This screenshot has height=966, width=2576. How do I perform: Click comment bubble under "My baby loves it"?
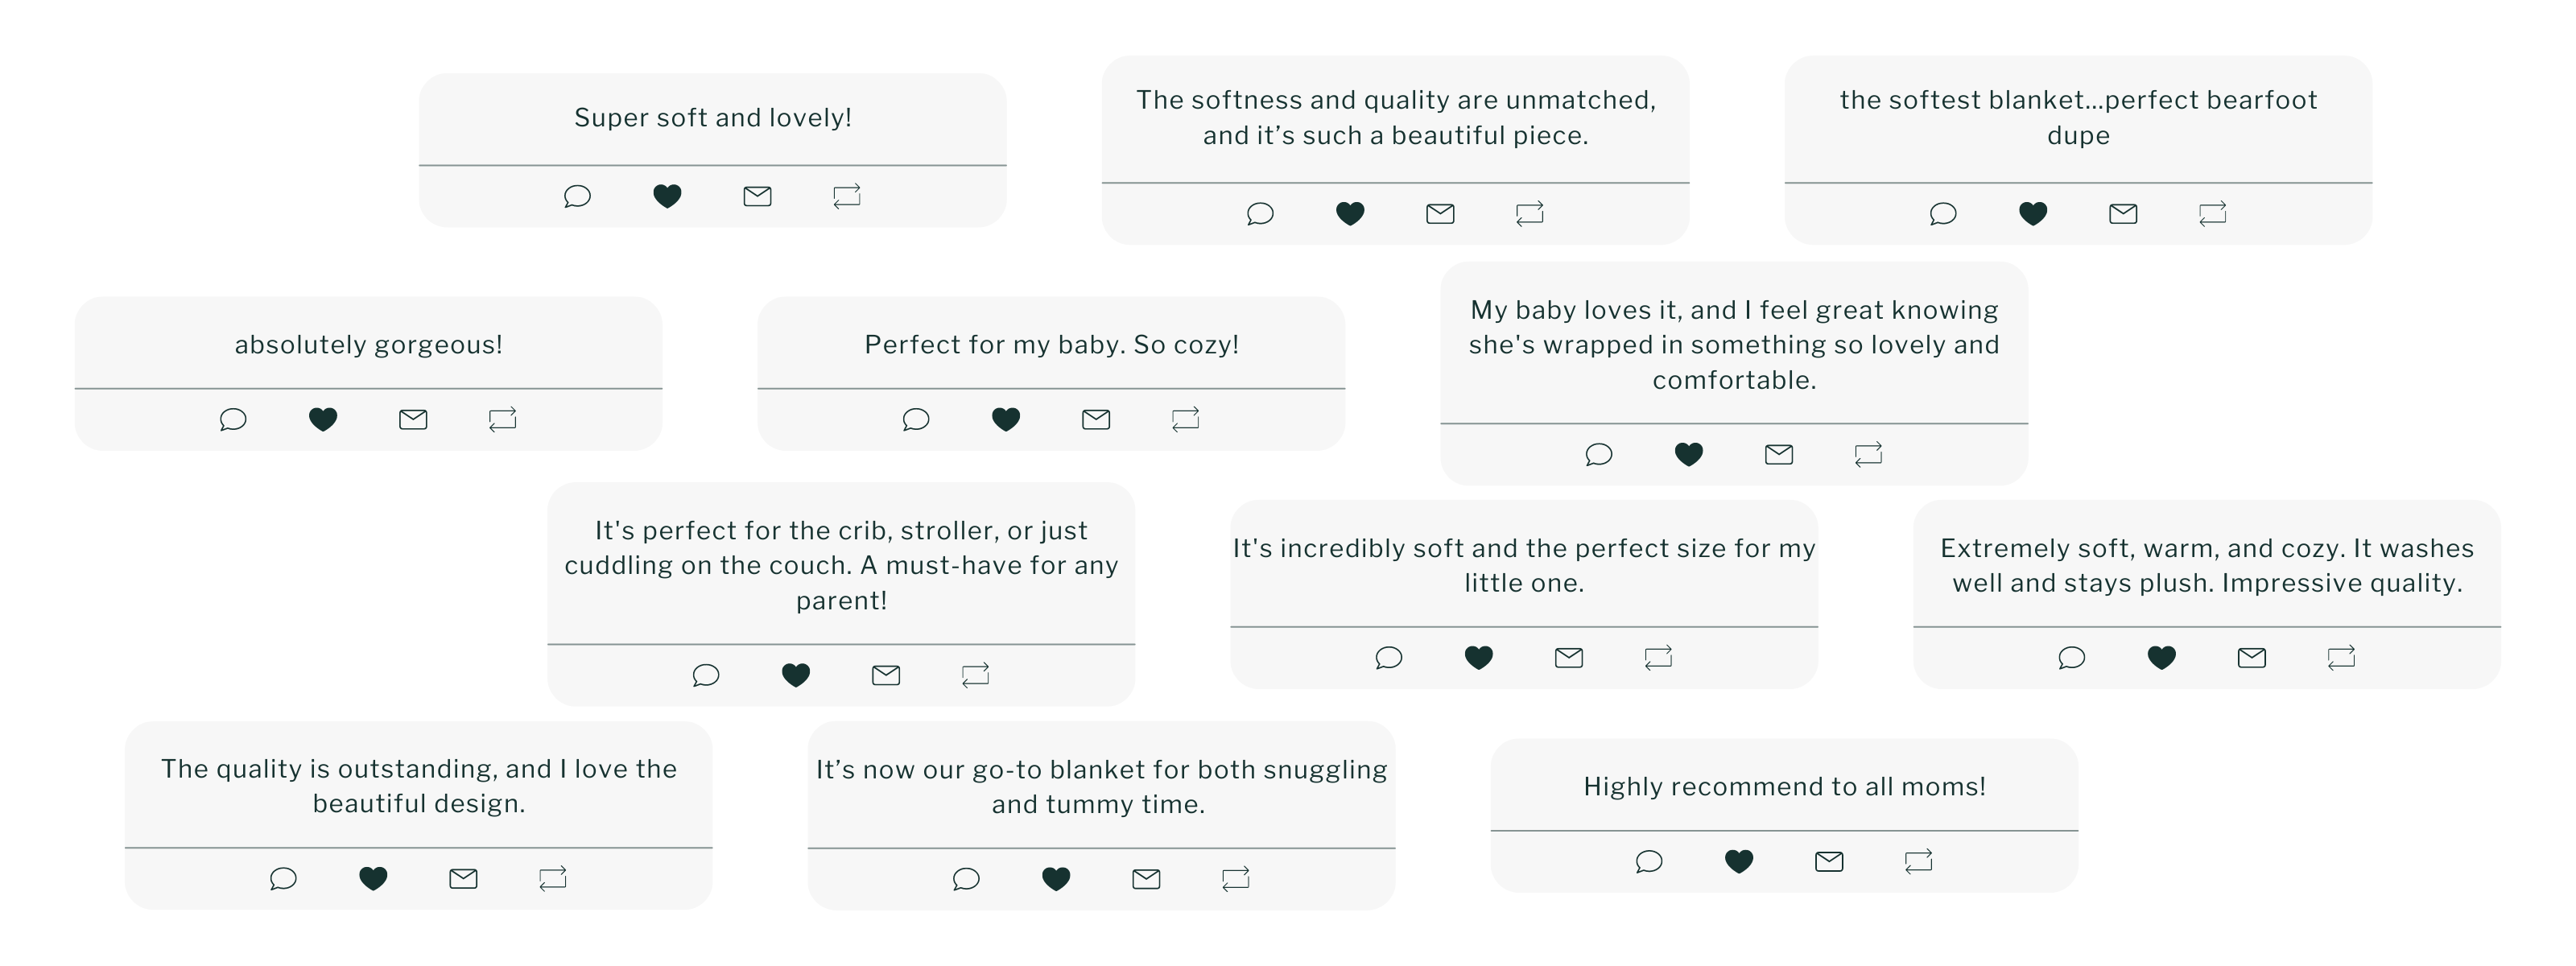1599,454
